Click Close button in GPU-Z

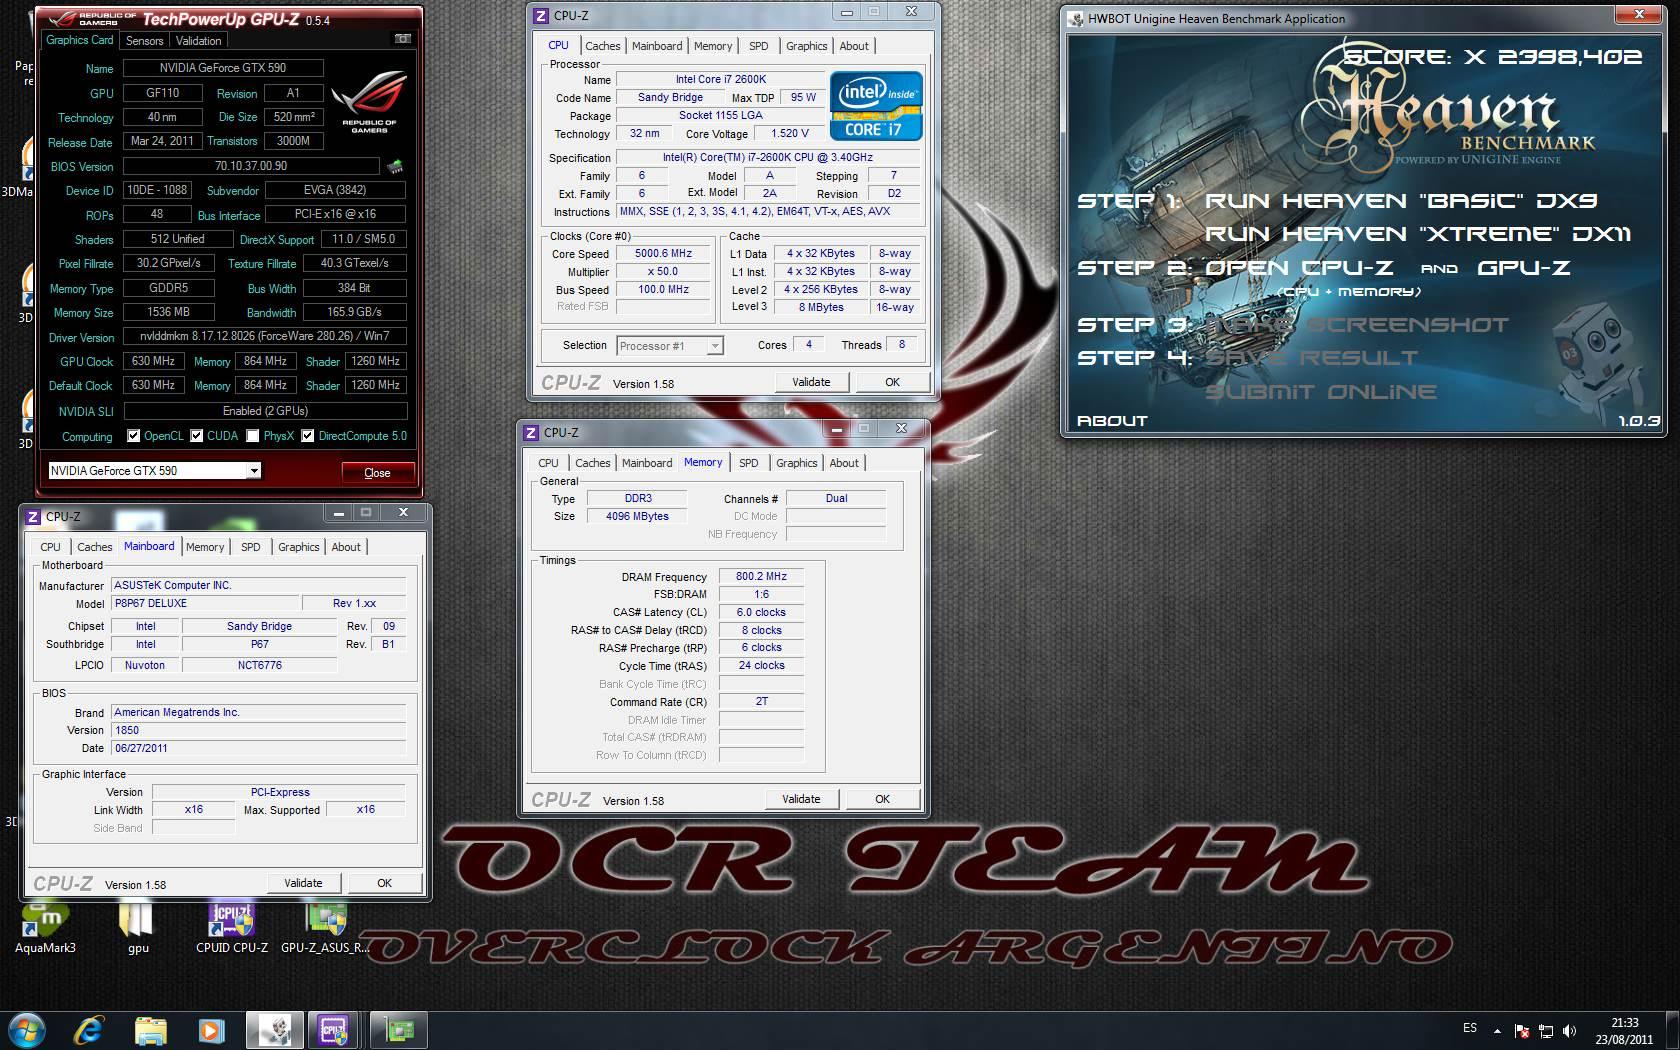pyautogui.click(x=377, y=472)
